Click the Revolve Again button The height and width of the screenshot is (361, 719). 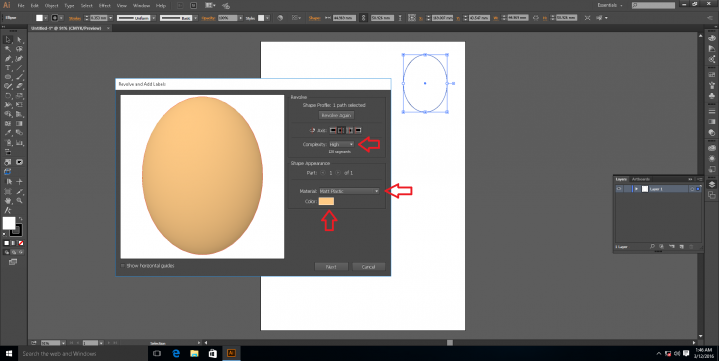337,116
